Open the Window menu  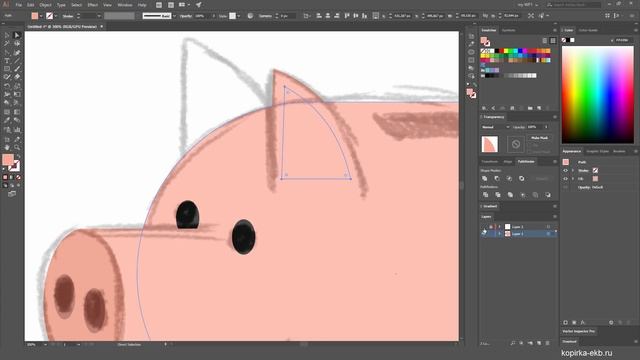coord(124,5)
